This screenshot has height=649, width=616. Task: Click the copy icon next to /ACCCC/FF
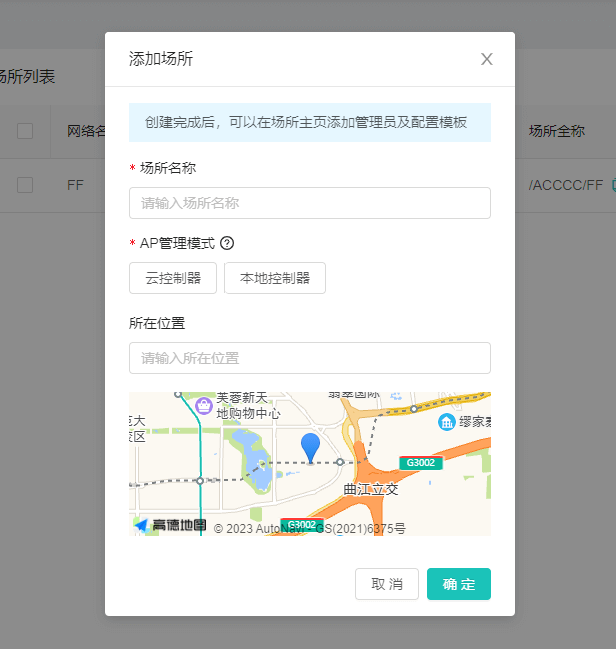(x=612, y=185)
